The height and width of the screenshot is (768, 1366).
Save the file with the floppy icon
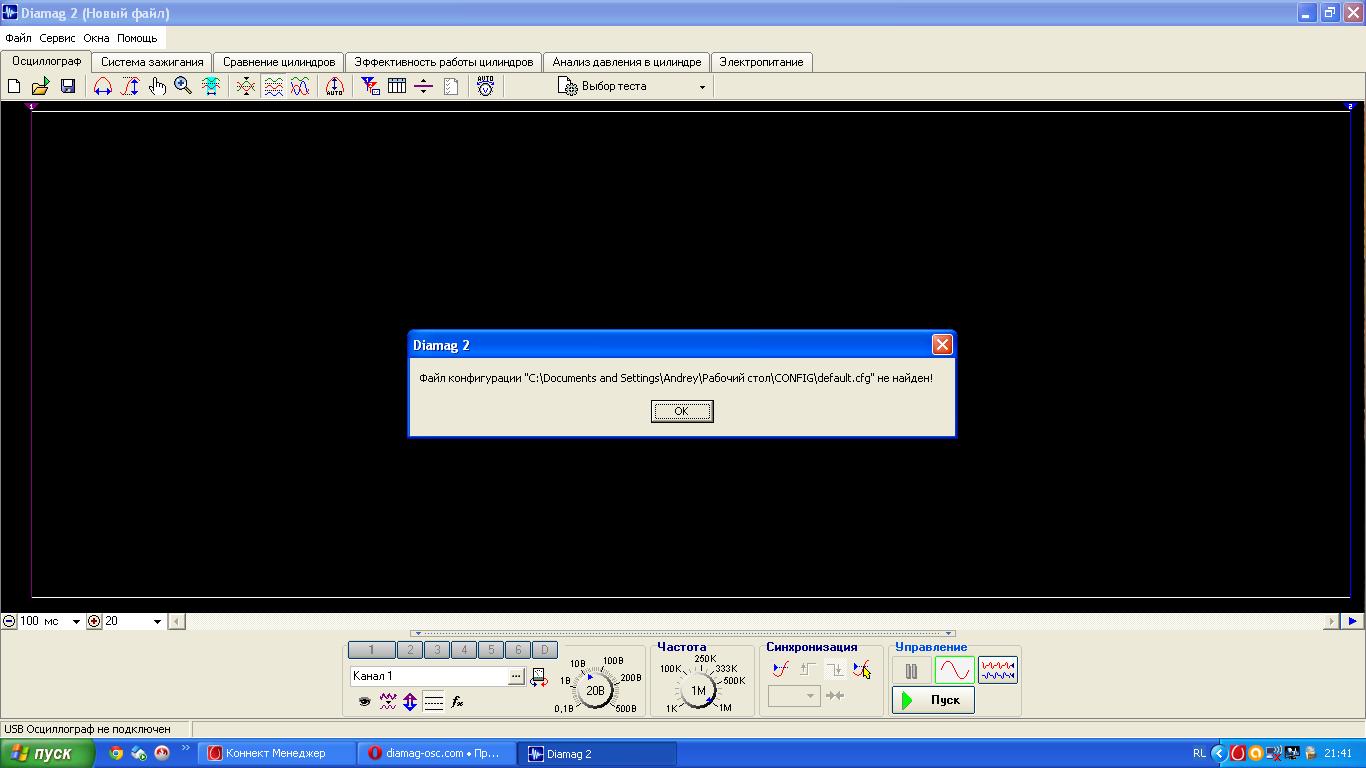[x=68, y=87]
